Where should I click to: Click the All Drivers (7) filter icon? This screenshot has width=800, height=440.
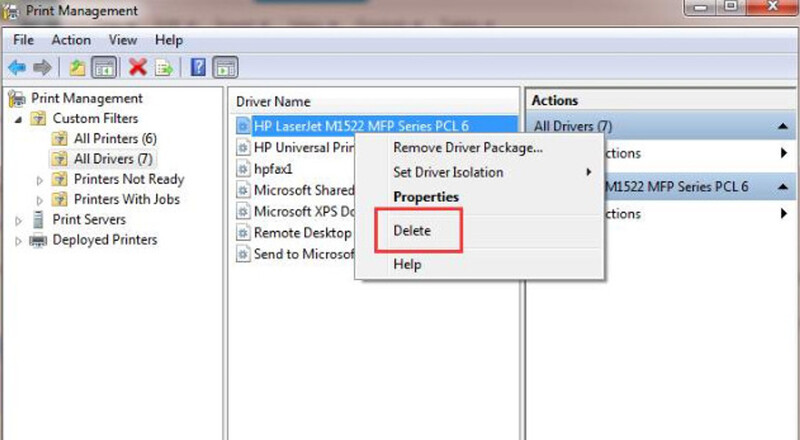click(x=60, y=159)
